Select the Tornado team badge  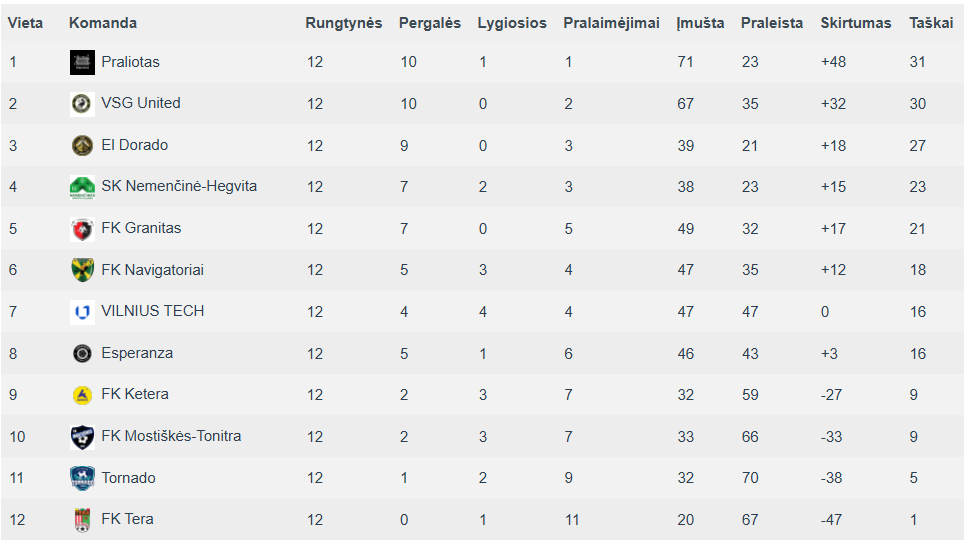(x=82, y=478)
